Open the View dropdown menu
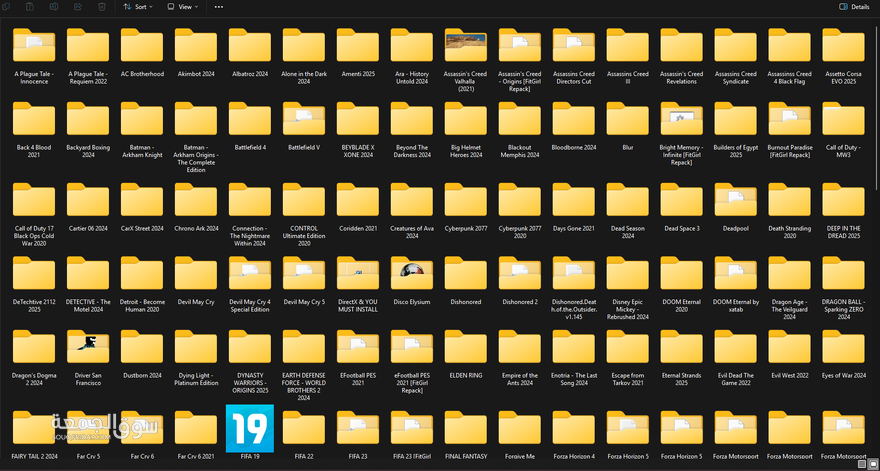This screenshot has height=471, width=880. point(182,7)
